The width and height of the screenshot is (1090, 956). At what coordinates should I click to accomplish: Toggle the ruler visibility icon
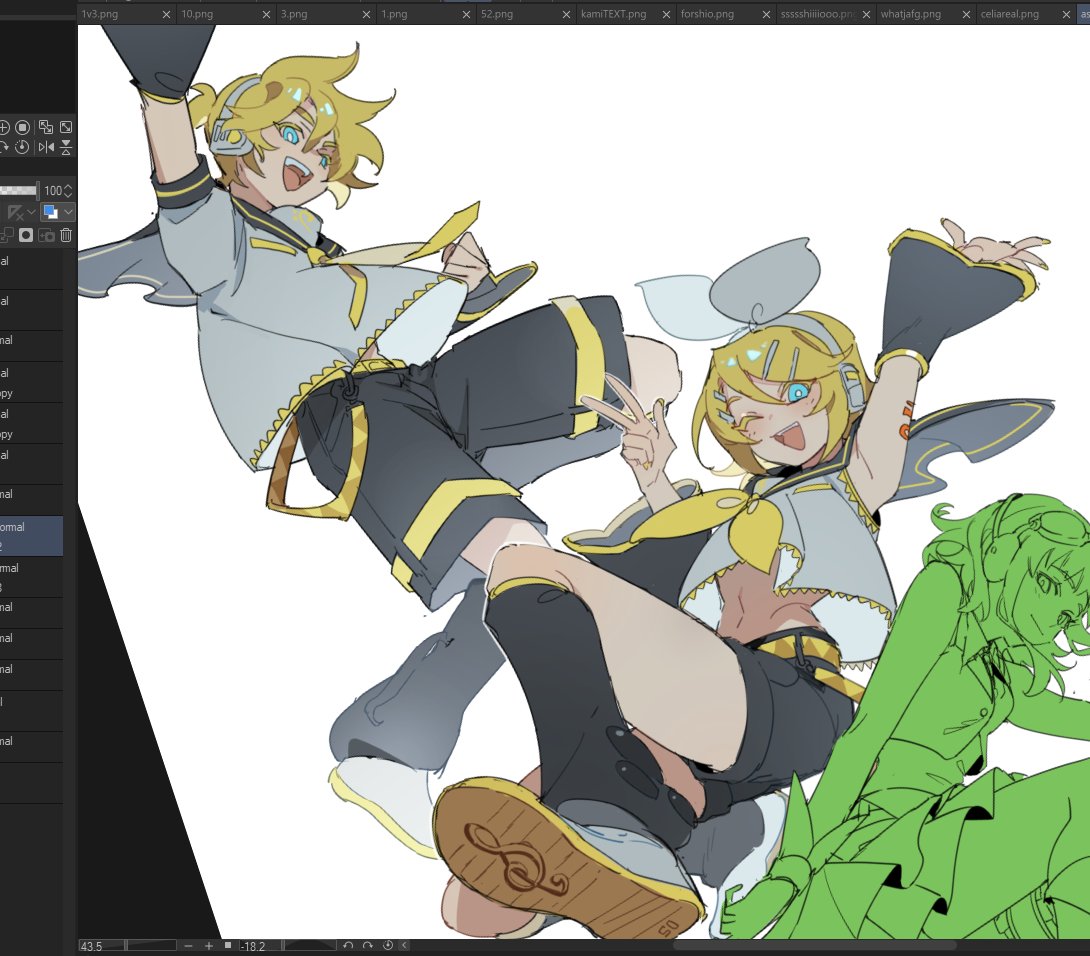pyautogui.click(x=15, y=213)
